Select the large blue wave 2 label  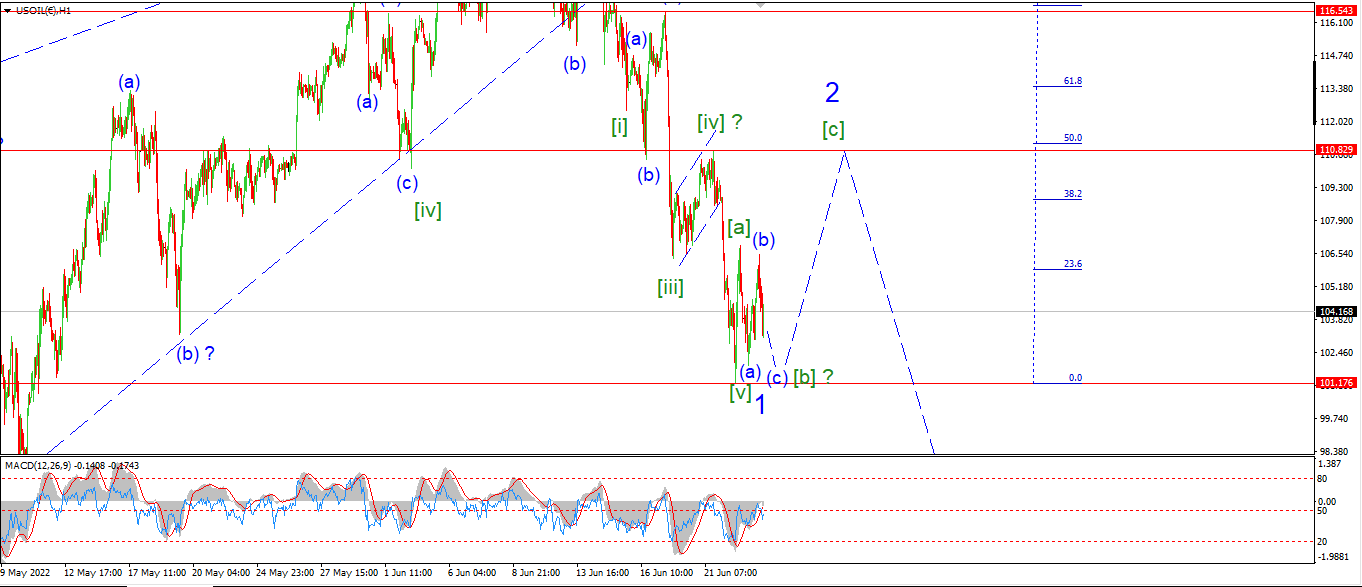tap(832, 93)
